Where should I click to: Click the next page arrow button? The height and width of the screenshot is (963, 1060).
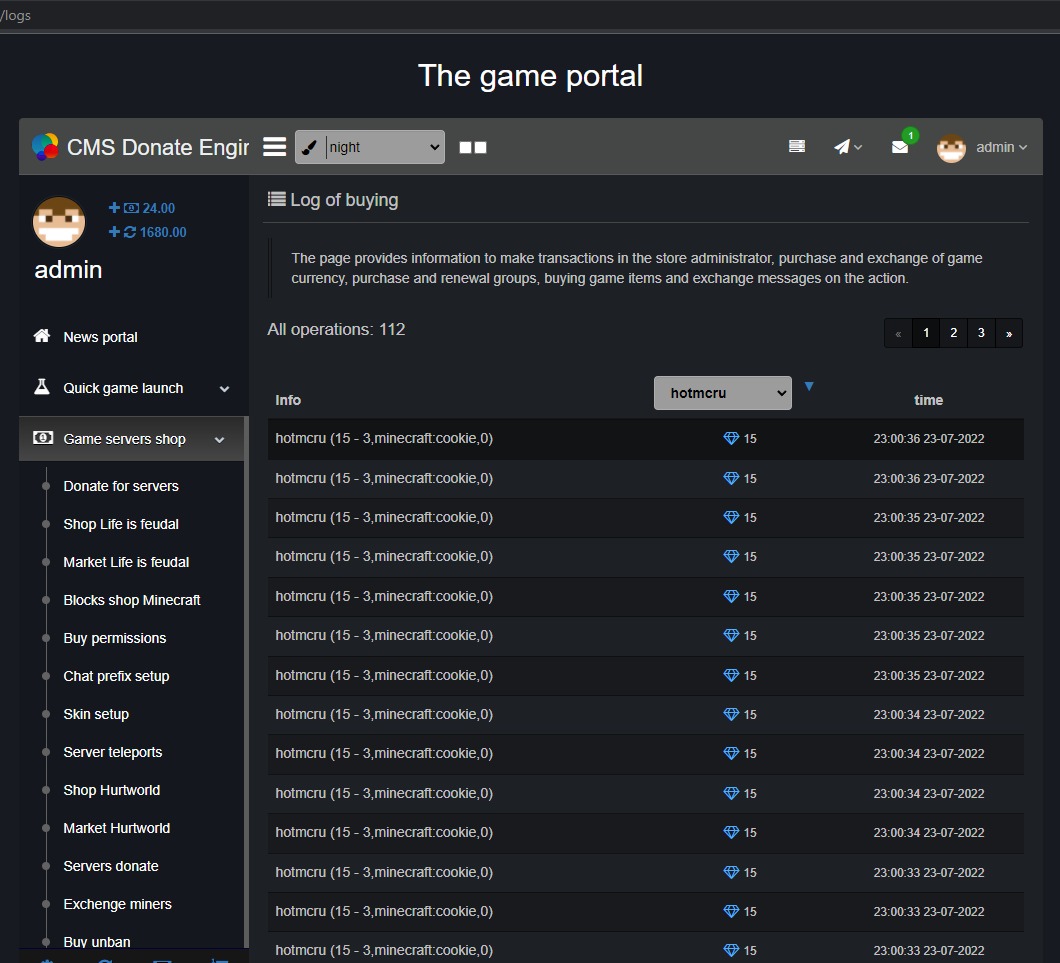(x=1008, y=333)
